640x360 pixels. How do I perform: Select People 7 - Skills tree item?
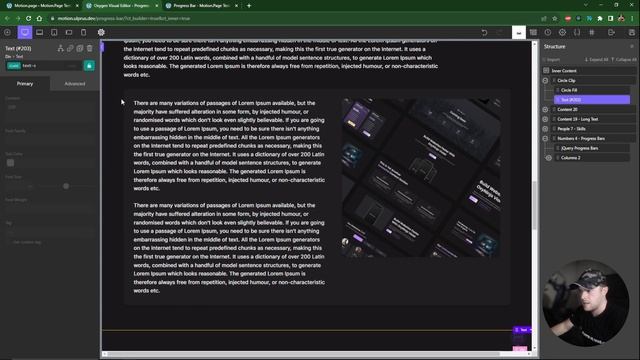593,129
